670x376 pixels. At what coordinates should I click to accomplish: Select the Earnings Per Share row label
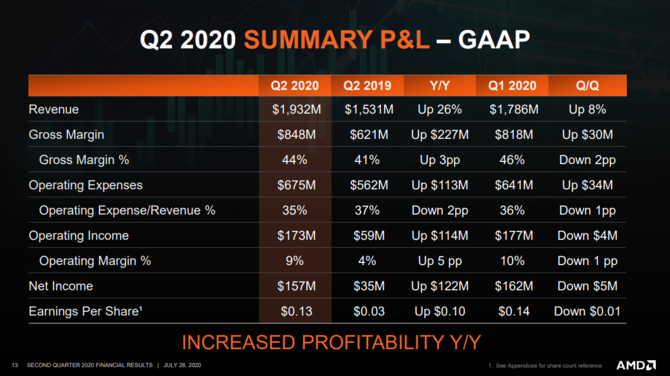(85, 311)
